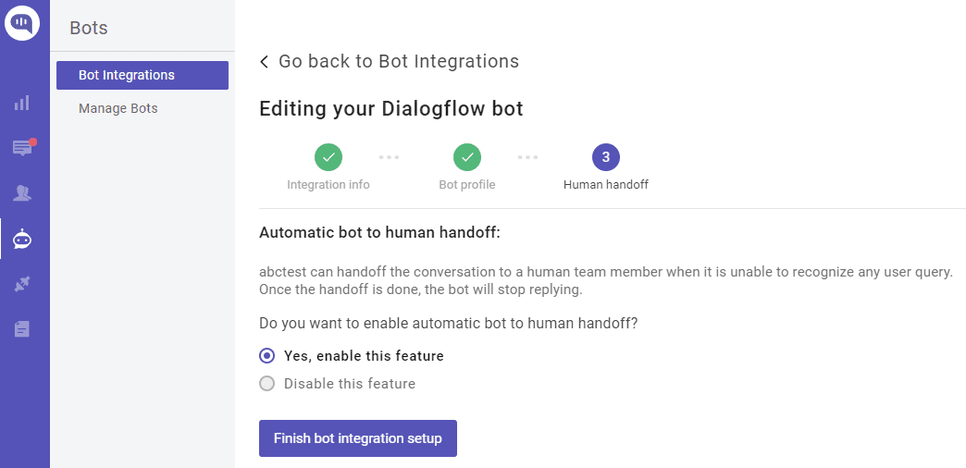Jump to the completed Integration info step
This screenshot has height=468, width=966.
point(328,157)
